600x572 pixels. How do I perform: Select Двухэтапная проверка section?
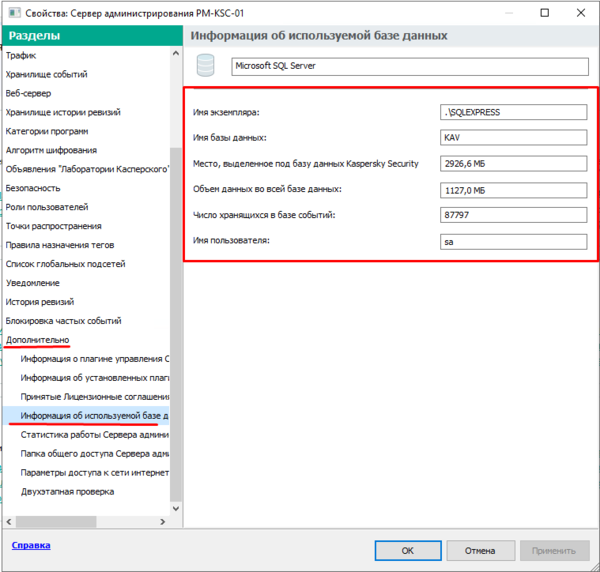pos(67,492)
